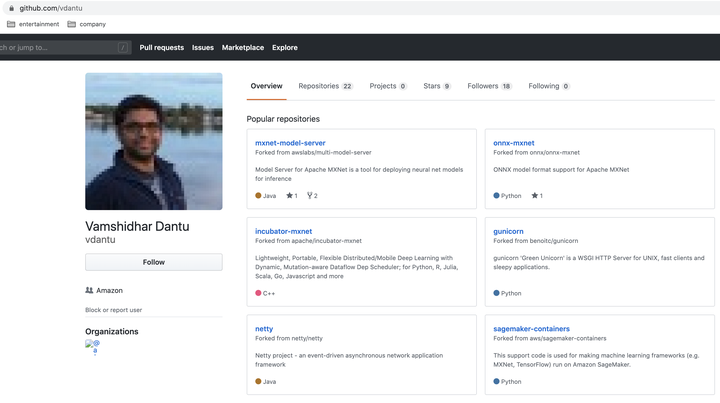Viewport: 720px width, 403px height.
Task: Click the company bookmark folder icon
Action: 71,24
